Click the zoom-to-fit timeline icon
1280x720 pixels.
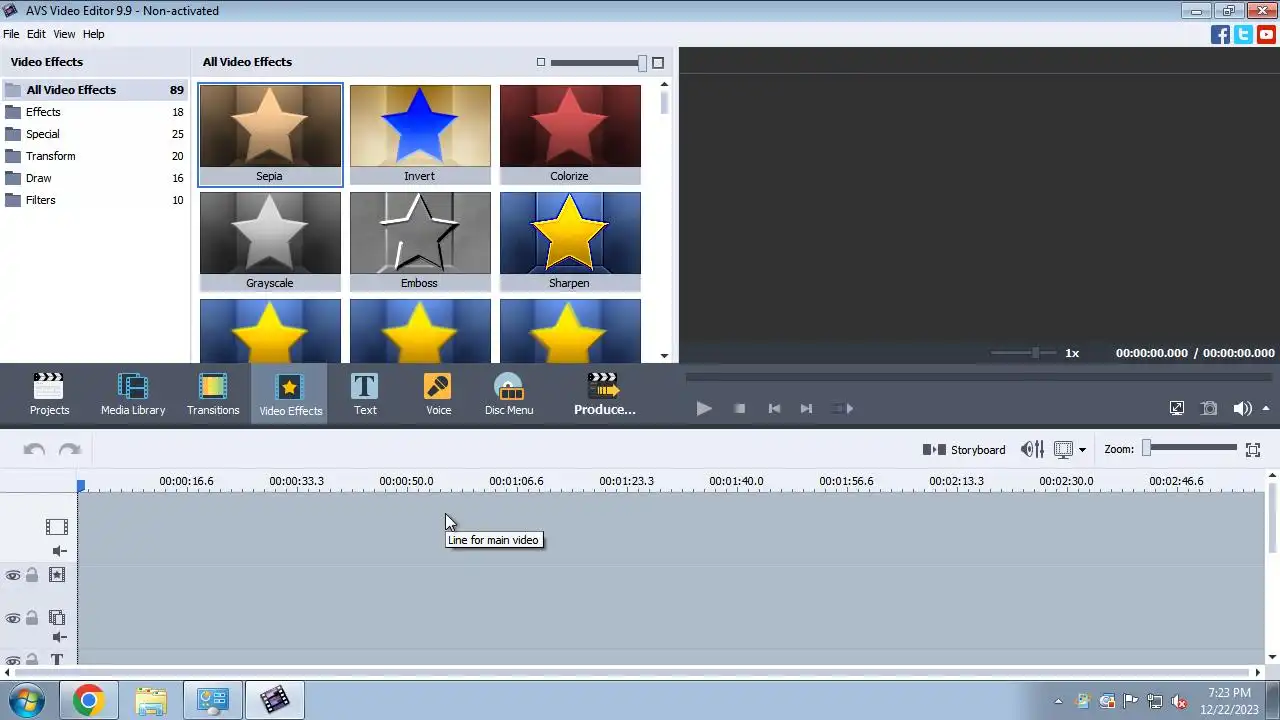[1253, 450]
